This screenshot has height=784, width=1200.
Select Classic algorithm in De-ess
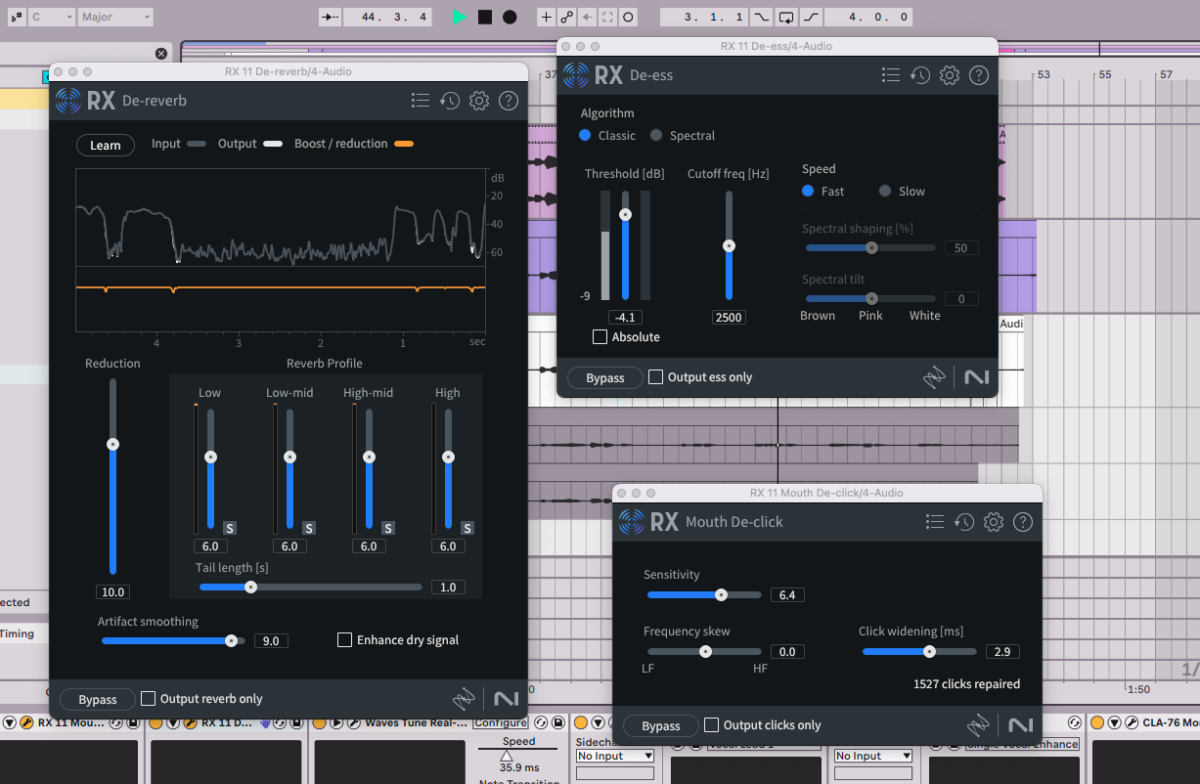coord(585,135)
